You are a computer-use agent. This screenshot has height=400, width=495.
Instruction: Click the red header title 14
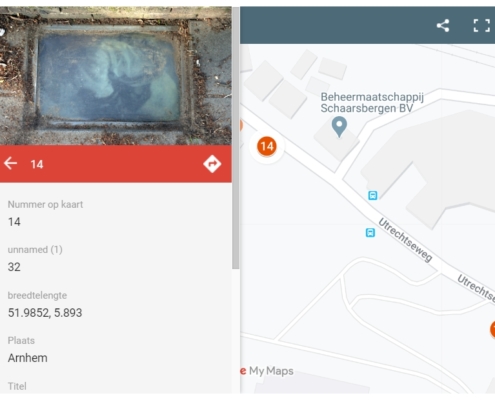tap(37, 164)
